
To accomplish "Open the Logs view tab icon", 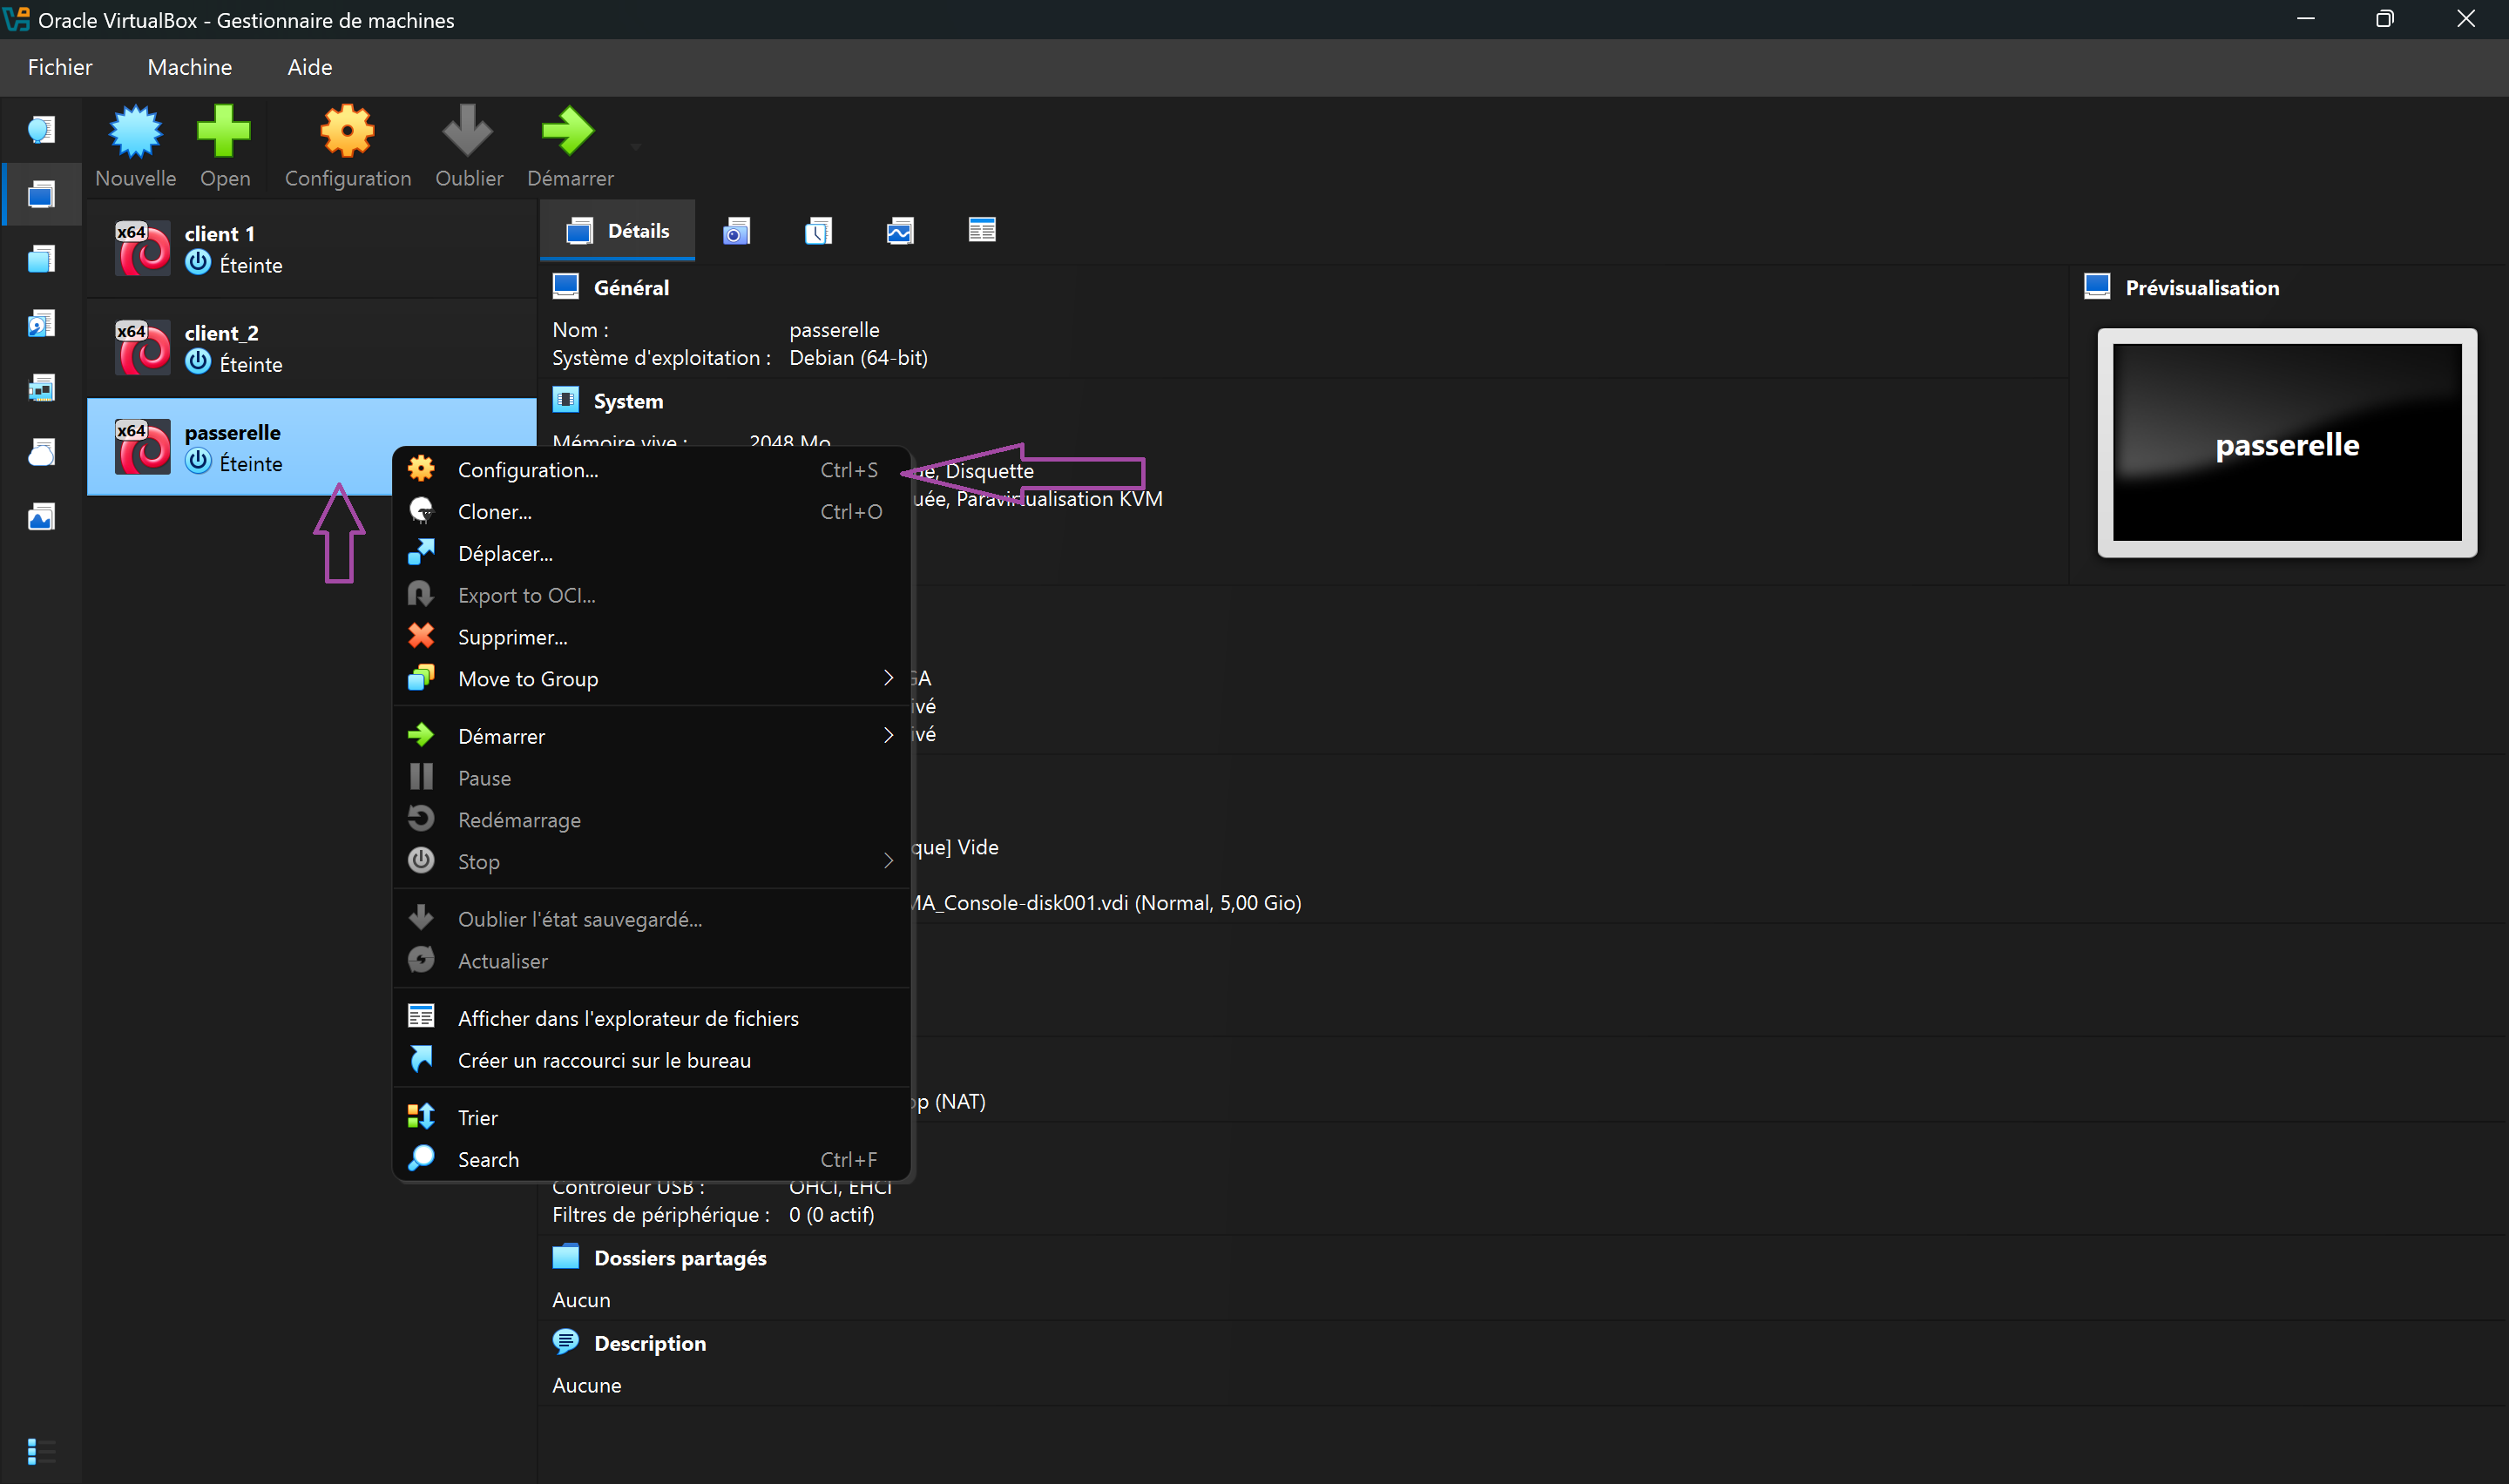I will [x=819, y=230].
